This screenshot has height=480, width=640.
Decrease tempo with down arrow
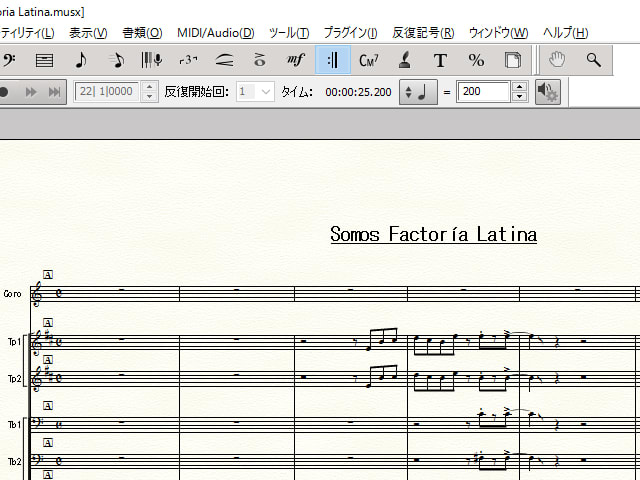(x=519, y=97)
